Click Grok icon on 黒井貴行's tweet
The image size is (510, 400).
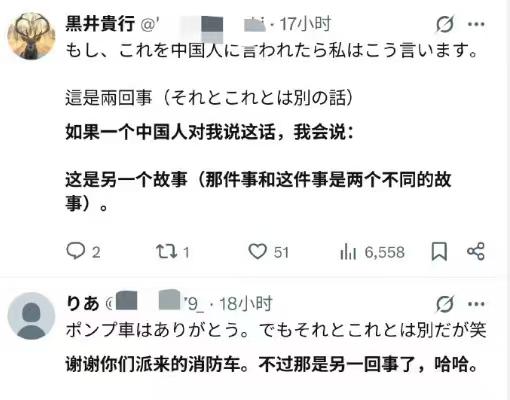(x=445, y=24)
